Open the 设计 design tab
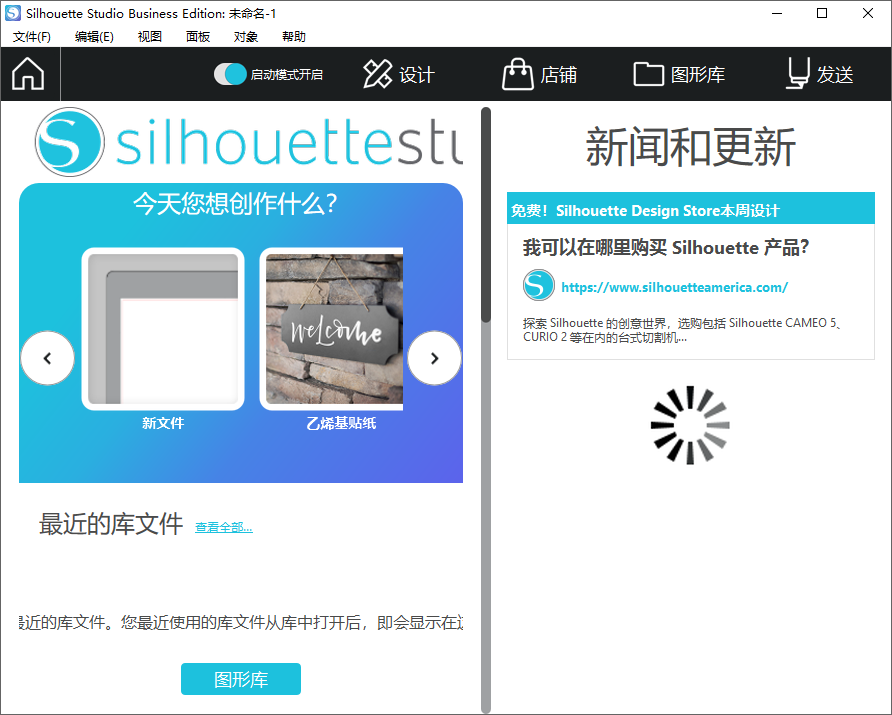Screen dimensions: 892x715 point(399,74)
